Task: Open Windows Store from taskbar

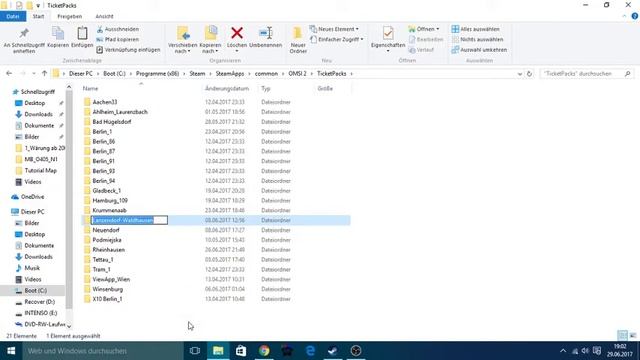Action: [241, 351]
